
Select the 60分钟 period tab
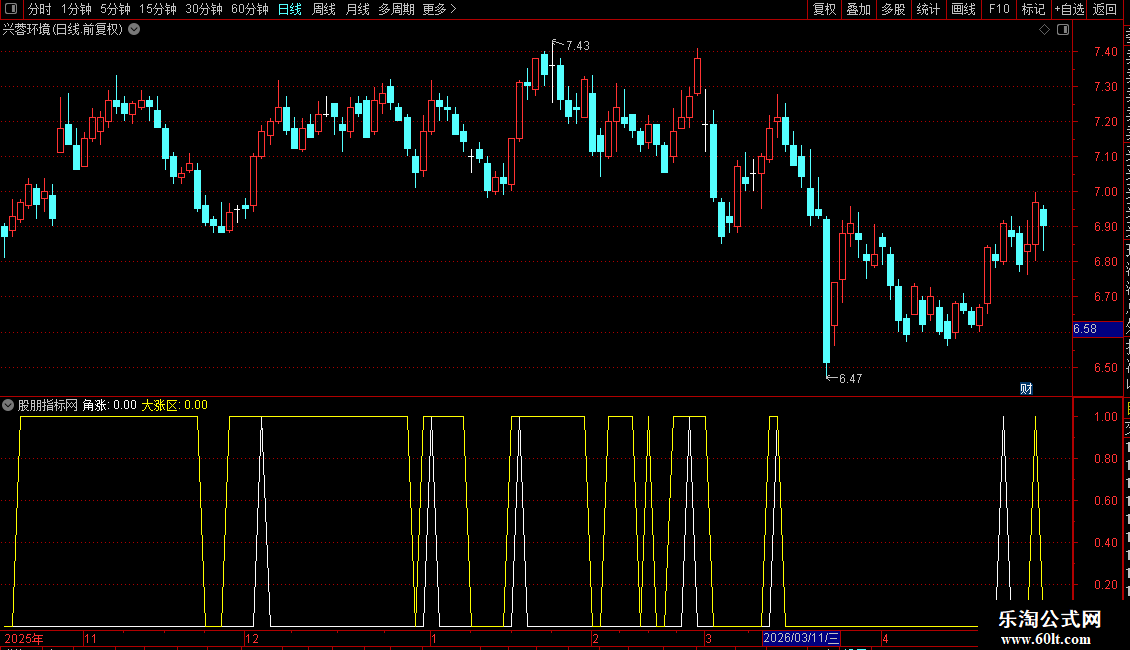(249, 9)
